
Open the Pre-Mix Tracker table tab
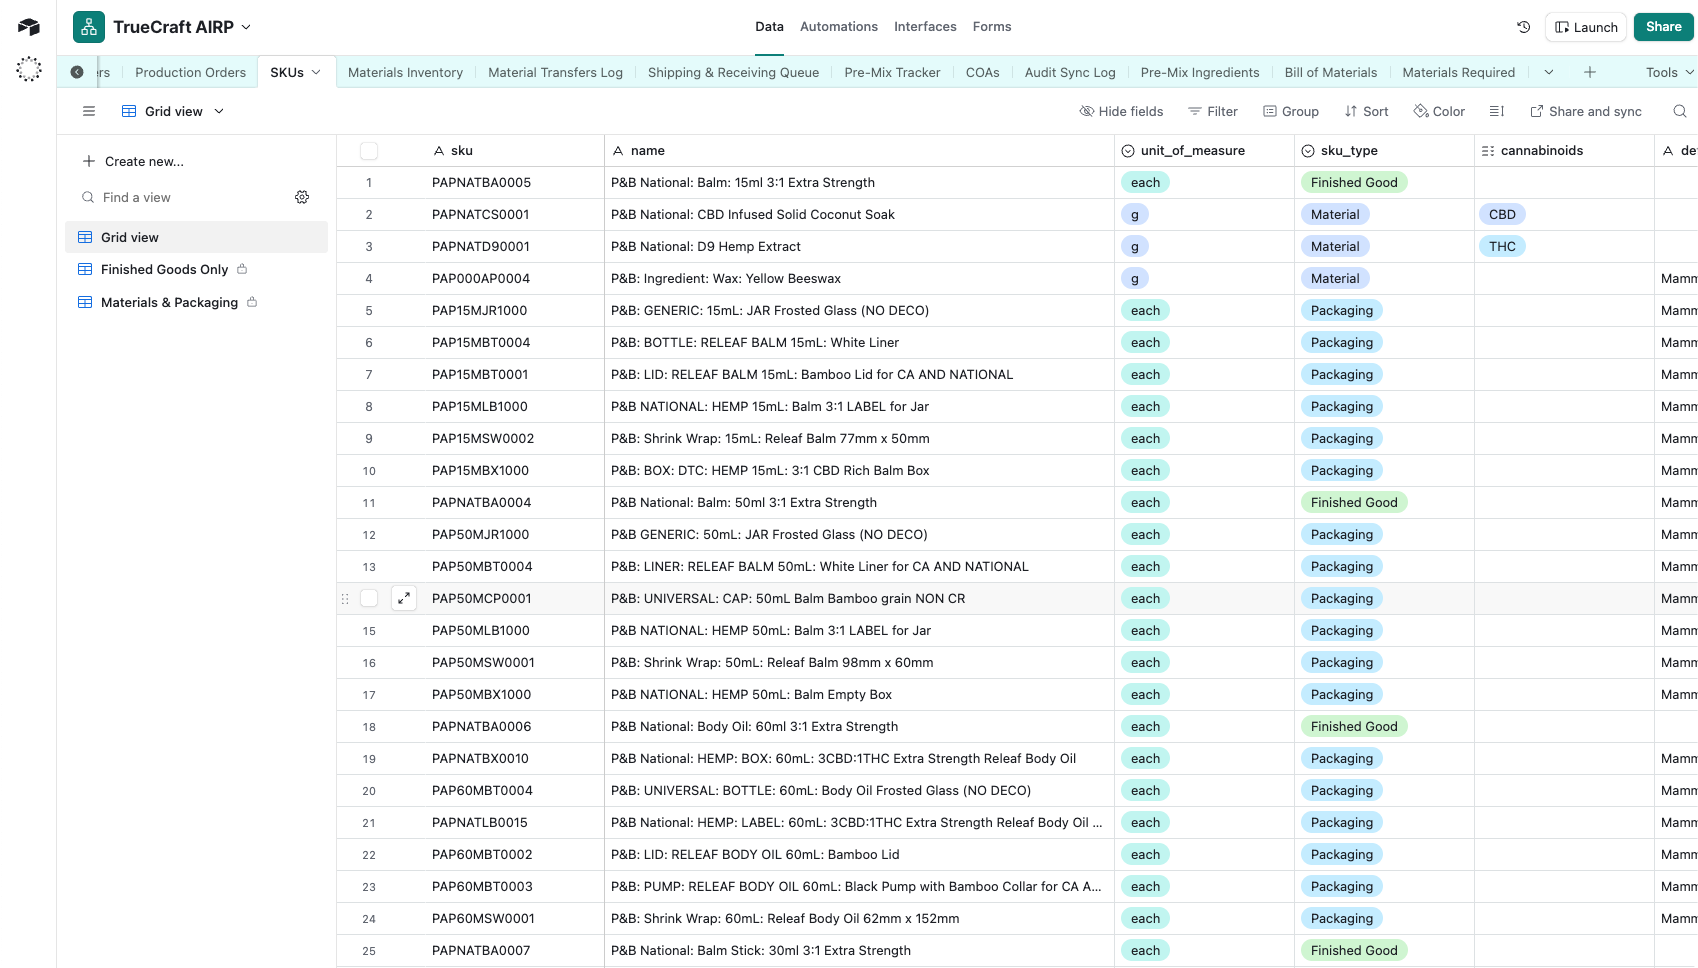[892, 72]
